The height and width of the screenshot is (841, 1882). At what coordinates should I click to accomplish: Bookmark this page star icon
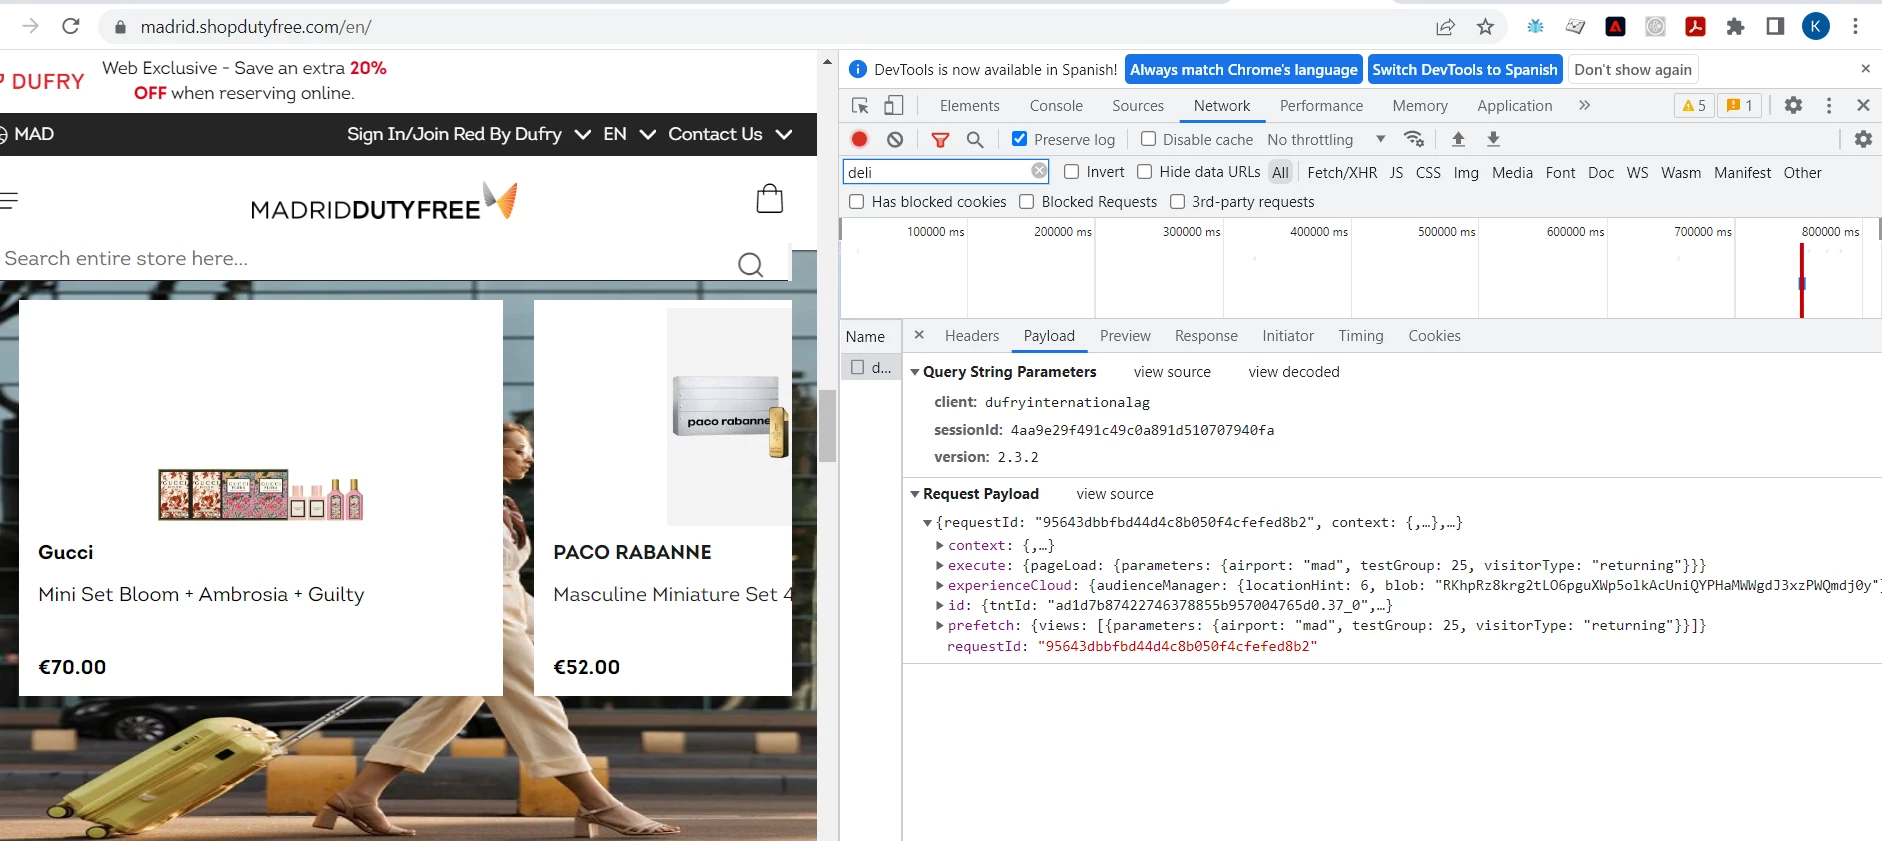(x=1486, y=27)
